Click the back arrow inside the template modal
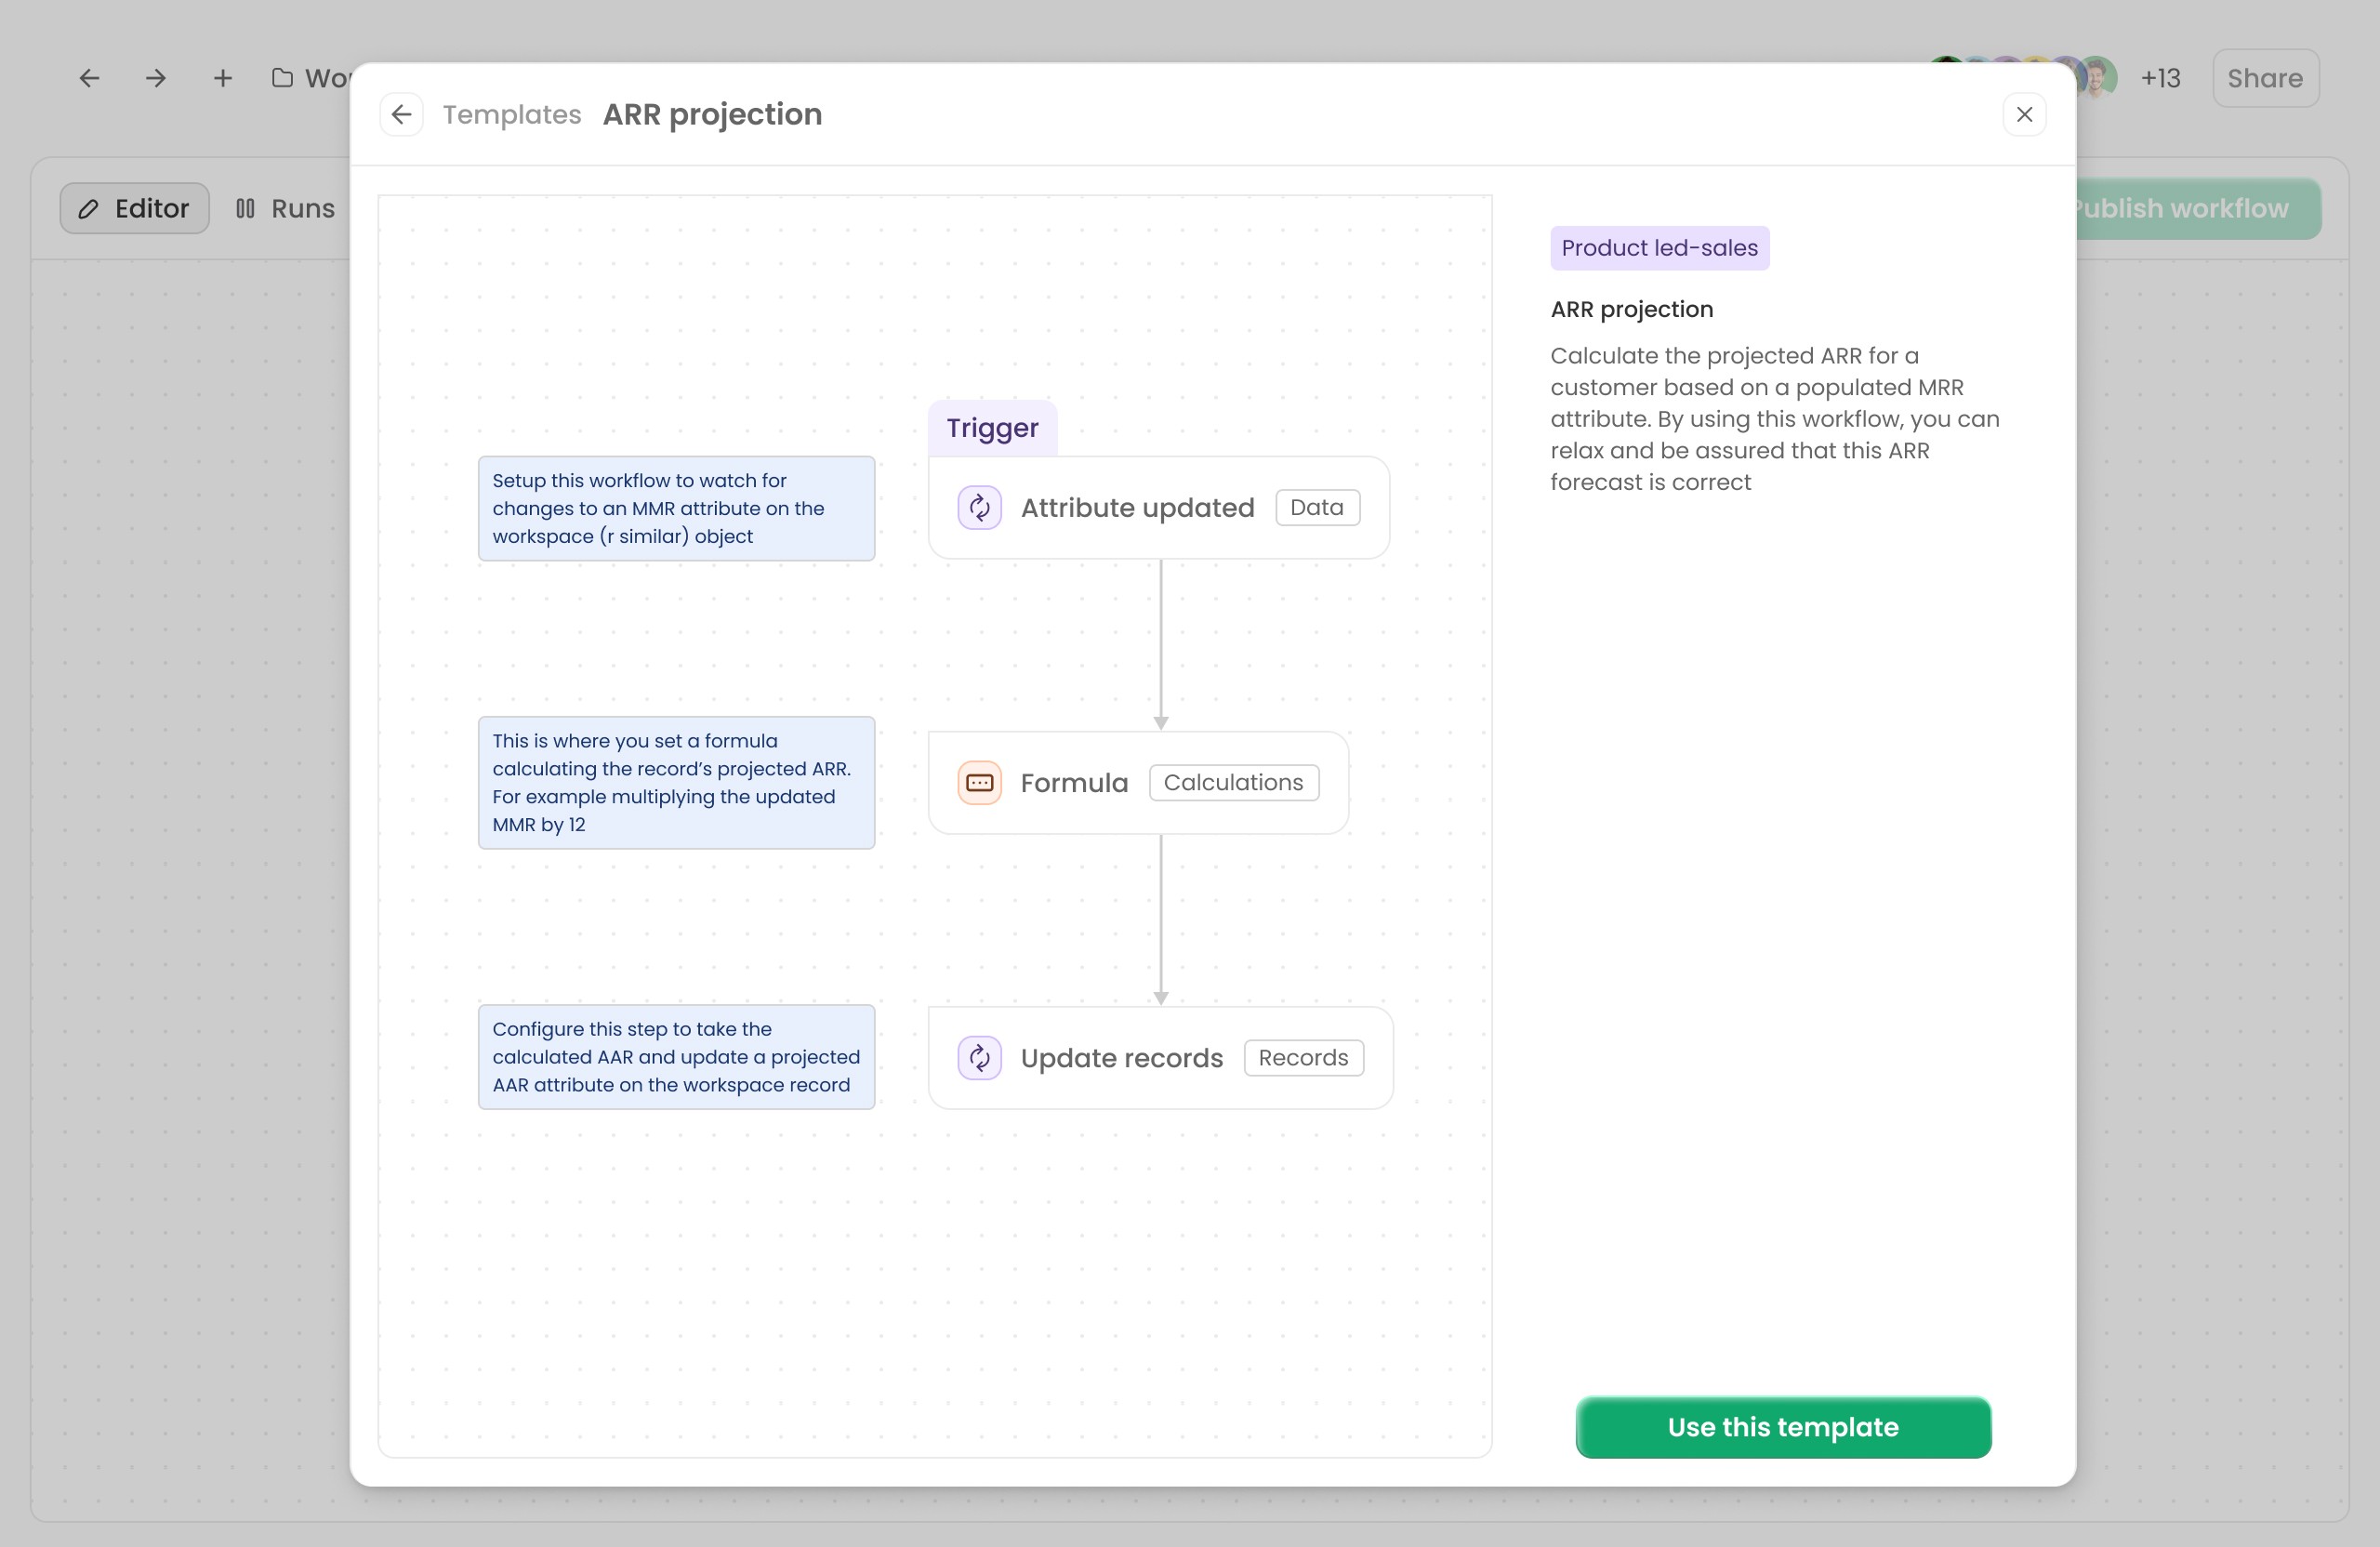 coord(402,113)
